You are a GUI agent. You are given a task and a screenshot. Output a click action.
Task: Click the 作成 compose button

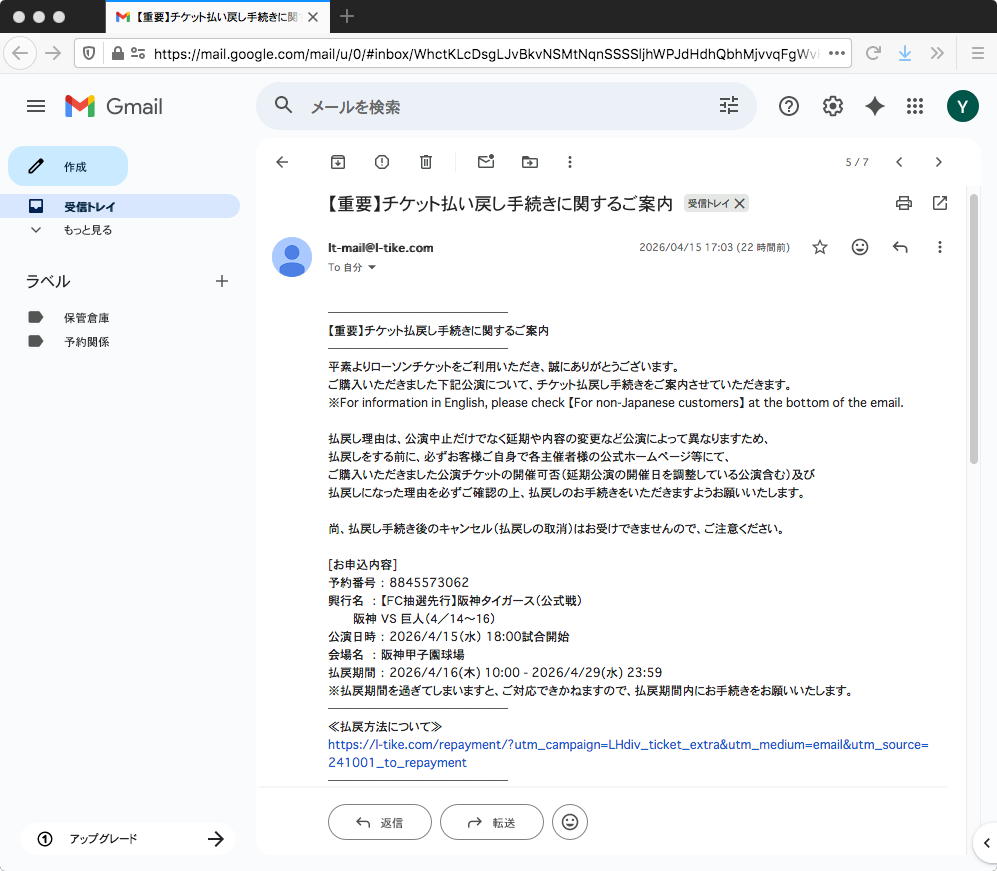tap(68, 167)
